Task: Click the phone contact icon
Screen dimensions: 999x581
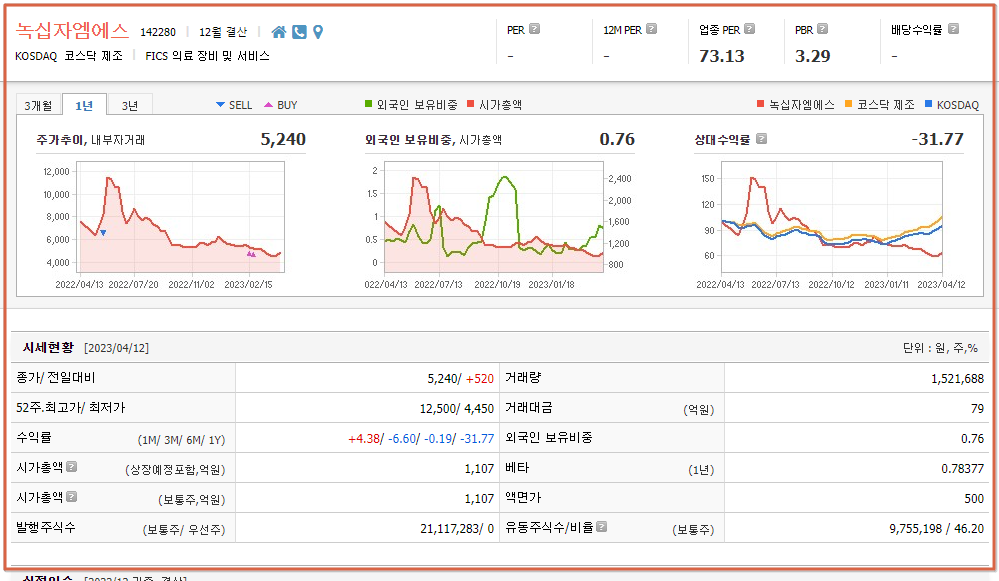Action: (299, 32)
